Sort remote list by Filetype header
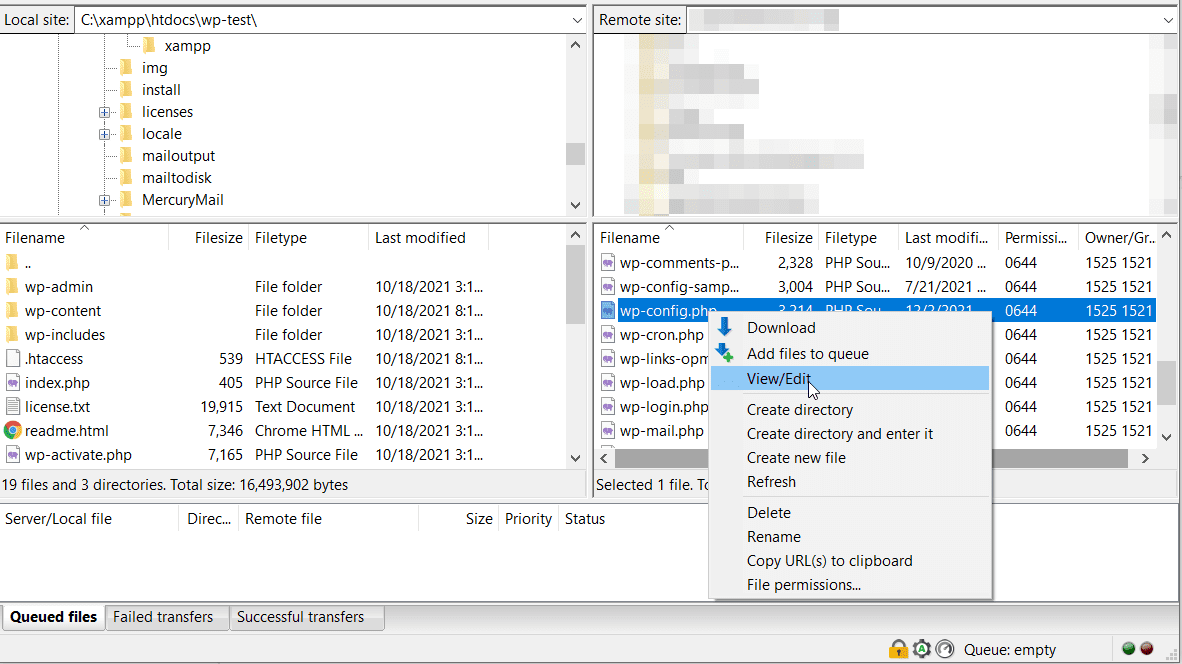The image size is (1182, 664). point(859,237)
